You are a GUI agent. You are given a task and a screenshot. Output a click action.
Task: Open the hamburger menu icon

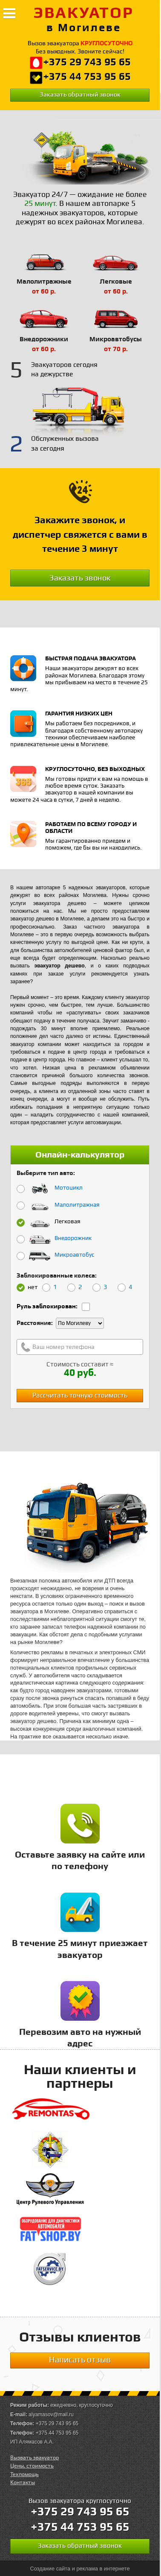tap(9, 13)
